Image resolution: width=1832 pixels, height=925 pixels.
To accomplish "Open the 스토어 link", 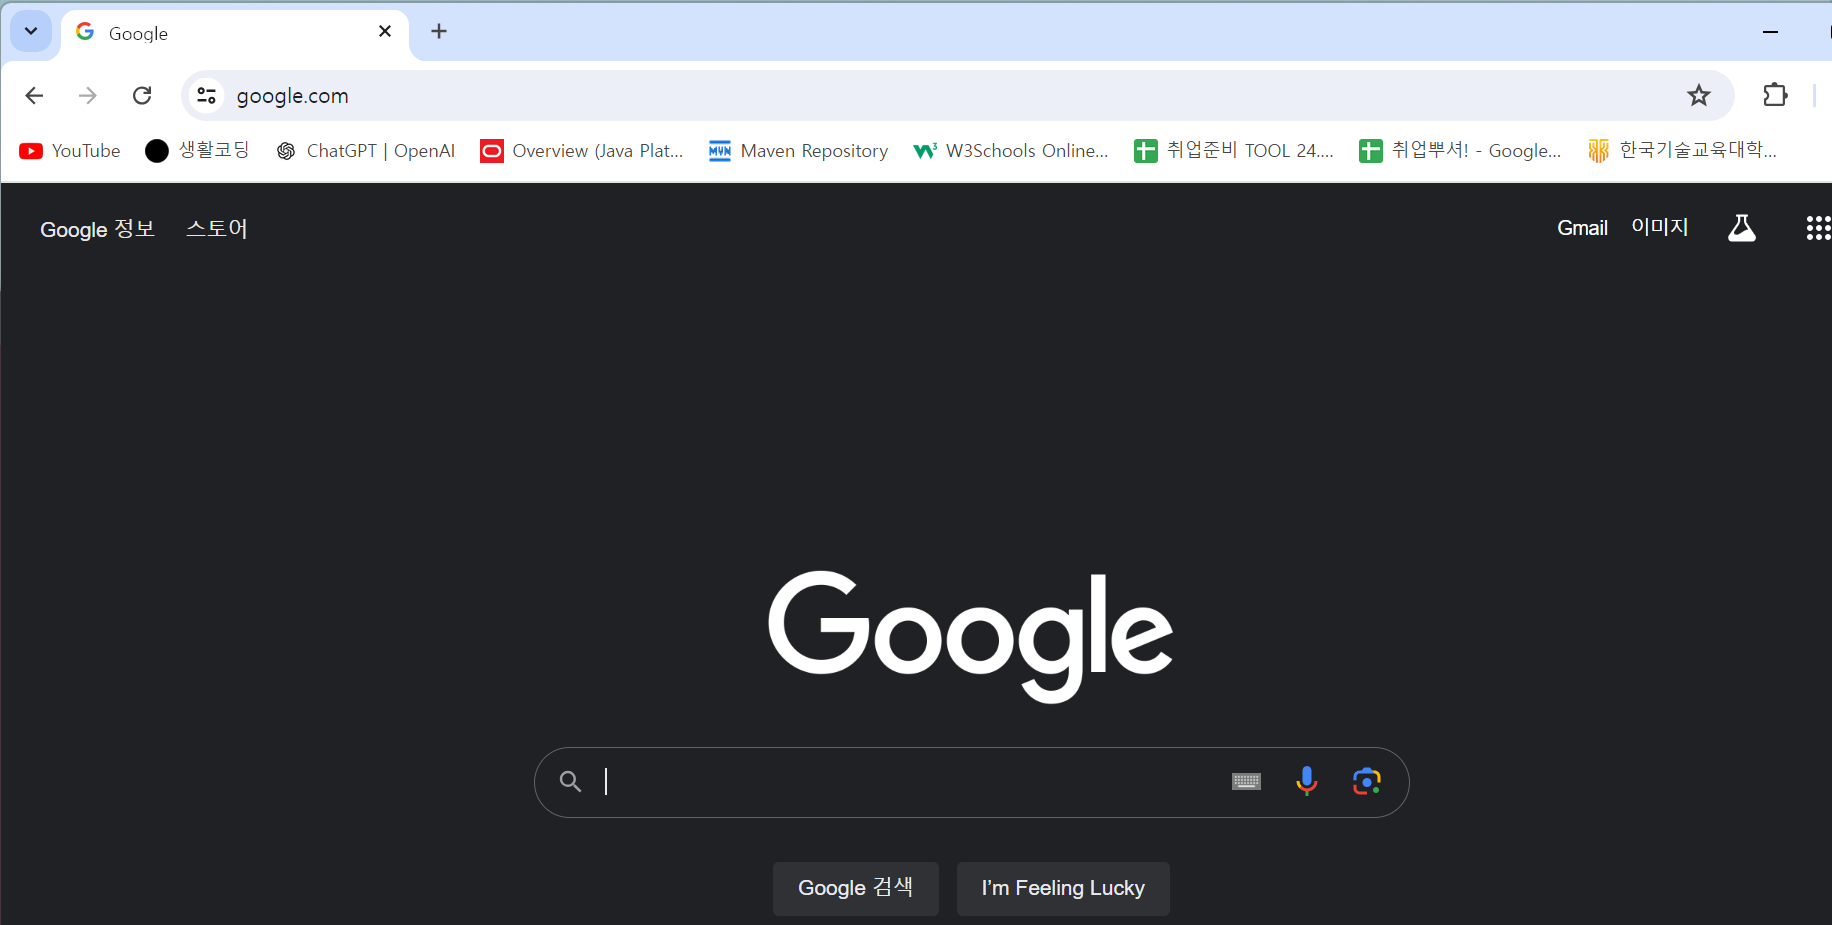I will [217, 229].
